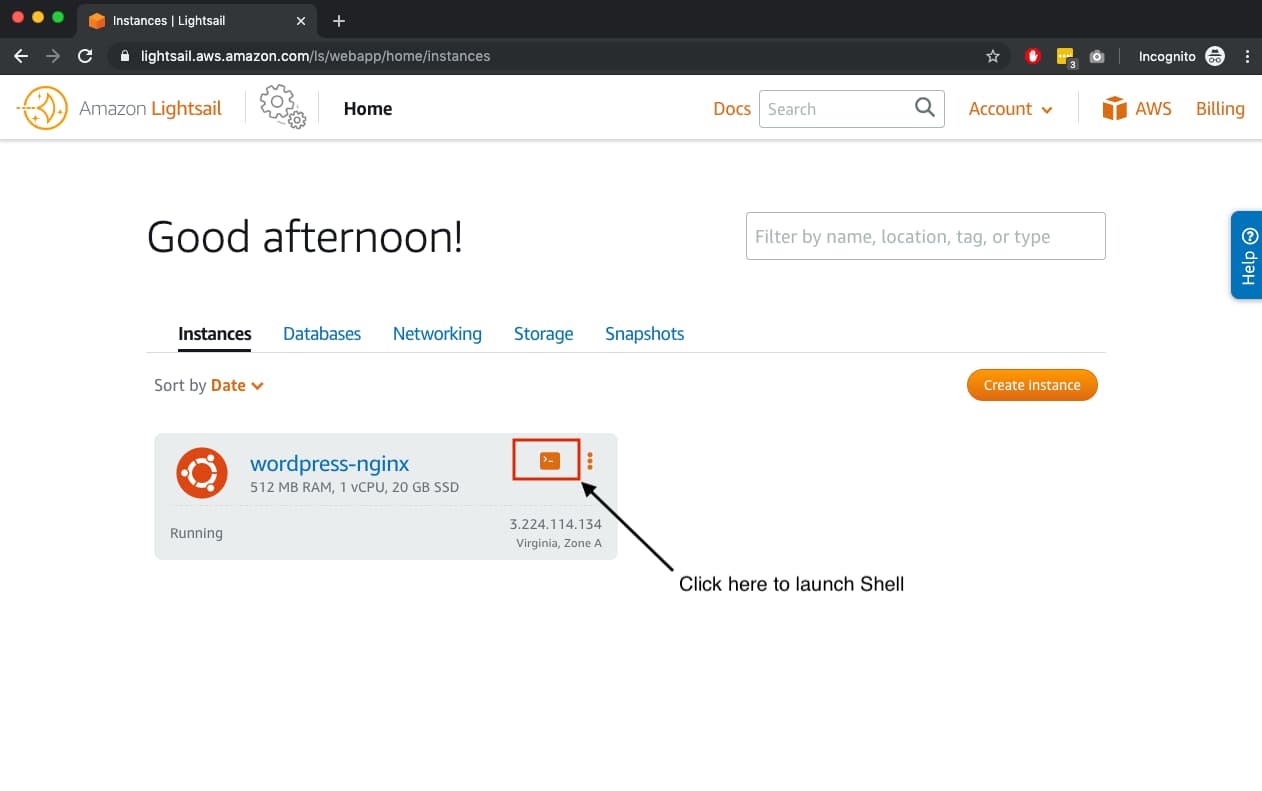Click the IP address 3.224.114.134
This screenshot has width=1262, height=791.
pyautogui.click(x=555, y=524)
